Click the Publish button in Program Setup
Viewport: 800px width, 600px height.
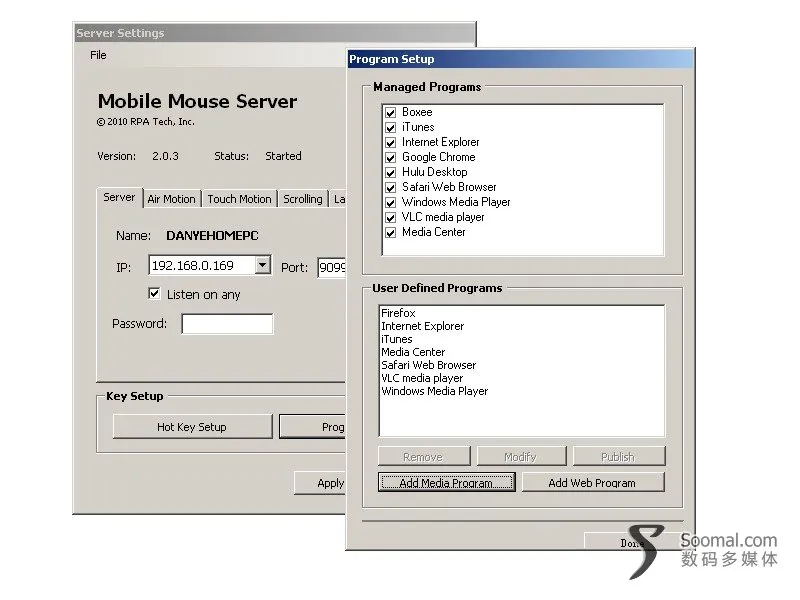click(x=618, y=457)
